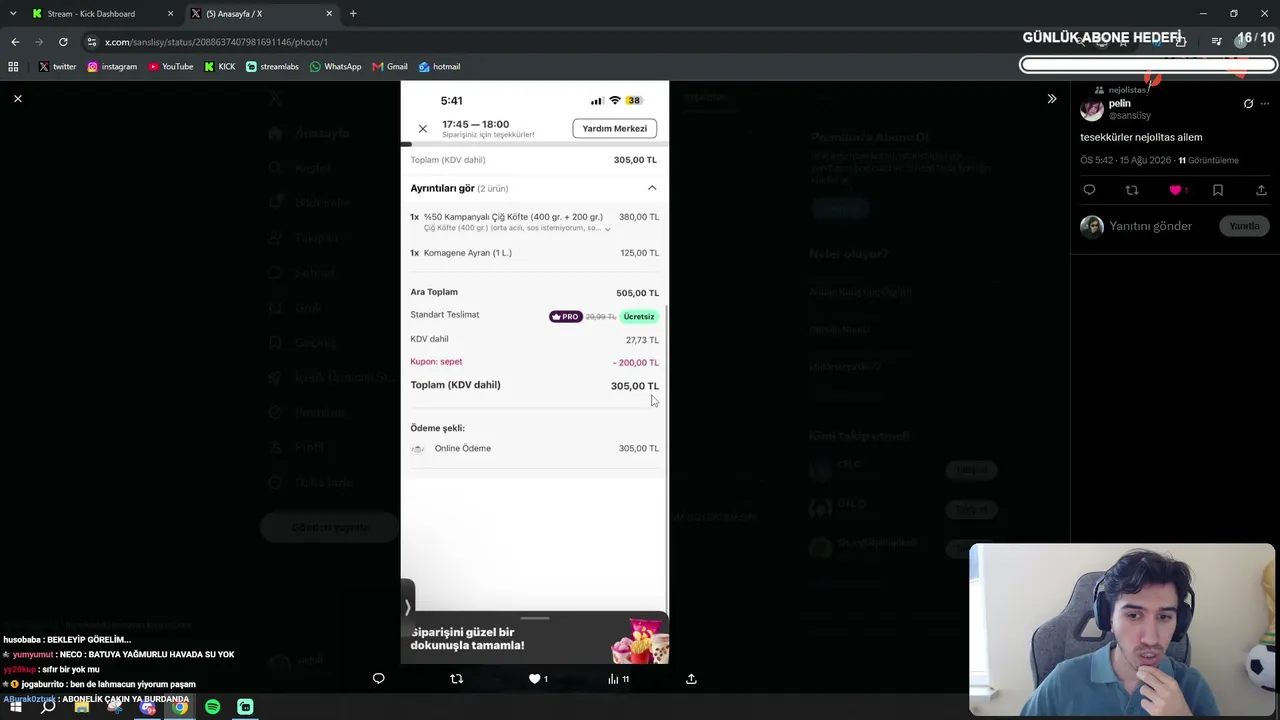Toggle the bookmark icon on pelin's tweet
This screenshot has height=720, width=1280.
coord(1218,190)
